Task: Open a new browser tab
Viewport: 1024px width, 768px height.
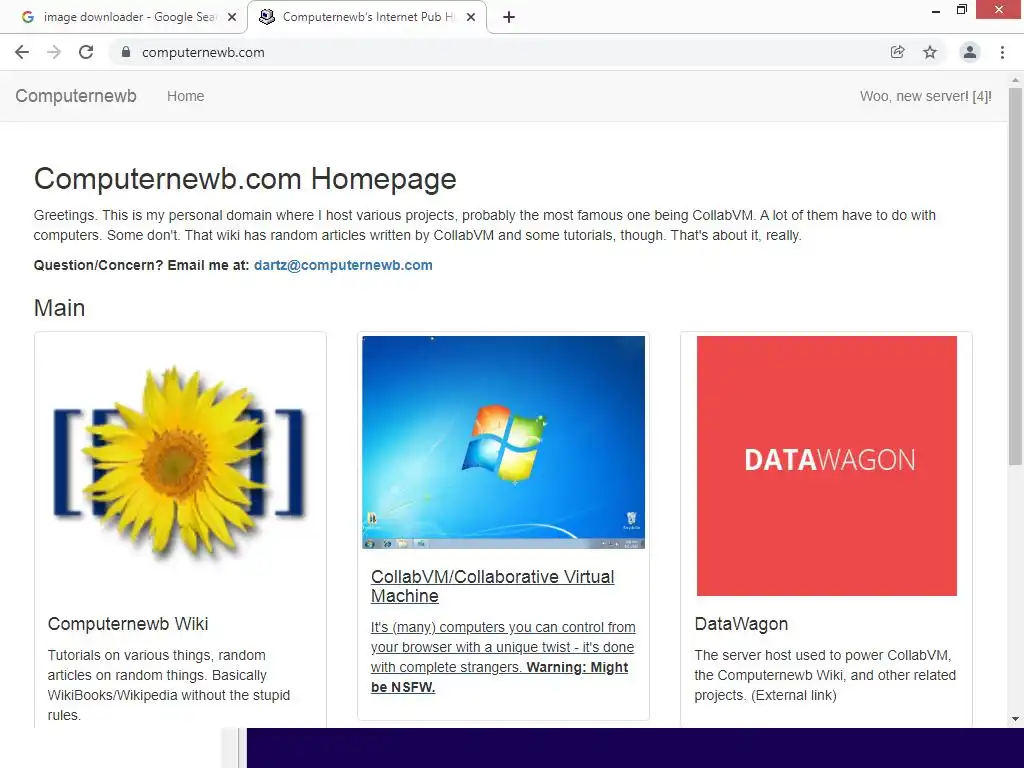Action: coord(509,17)
